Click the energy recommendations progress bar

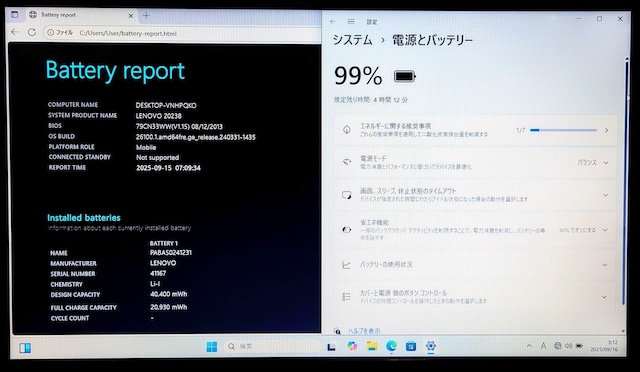point(563,130)
